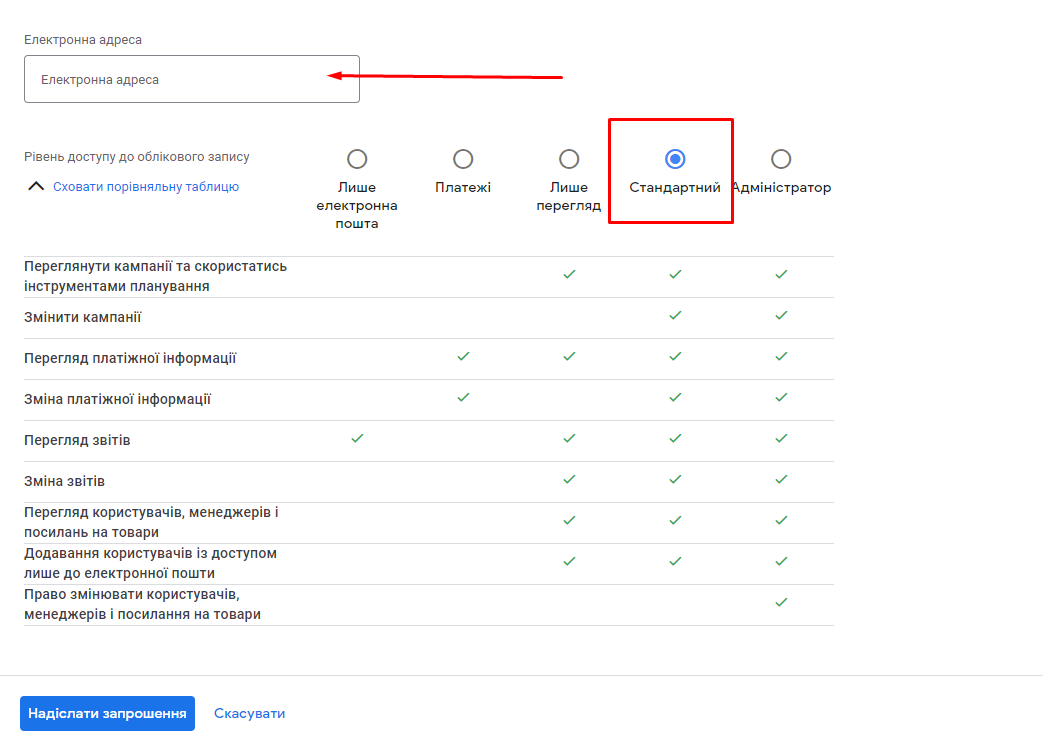Click the Змінити кампанії row title
The height and width of the screenshot is (743, 1043).
(x=83, y=317)
